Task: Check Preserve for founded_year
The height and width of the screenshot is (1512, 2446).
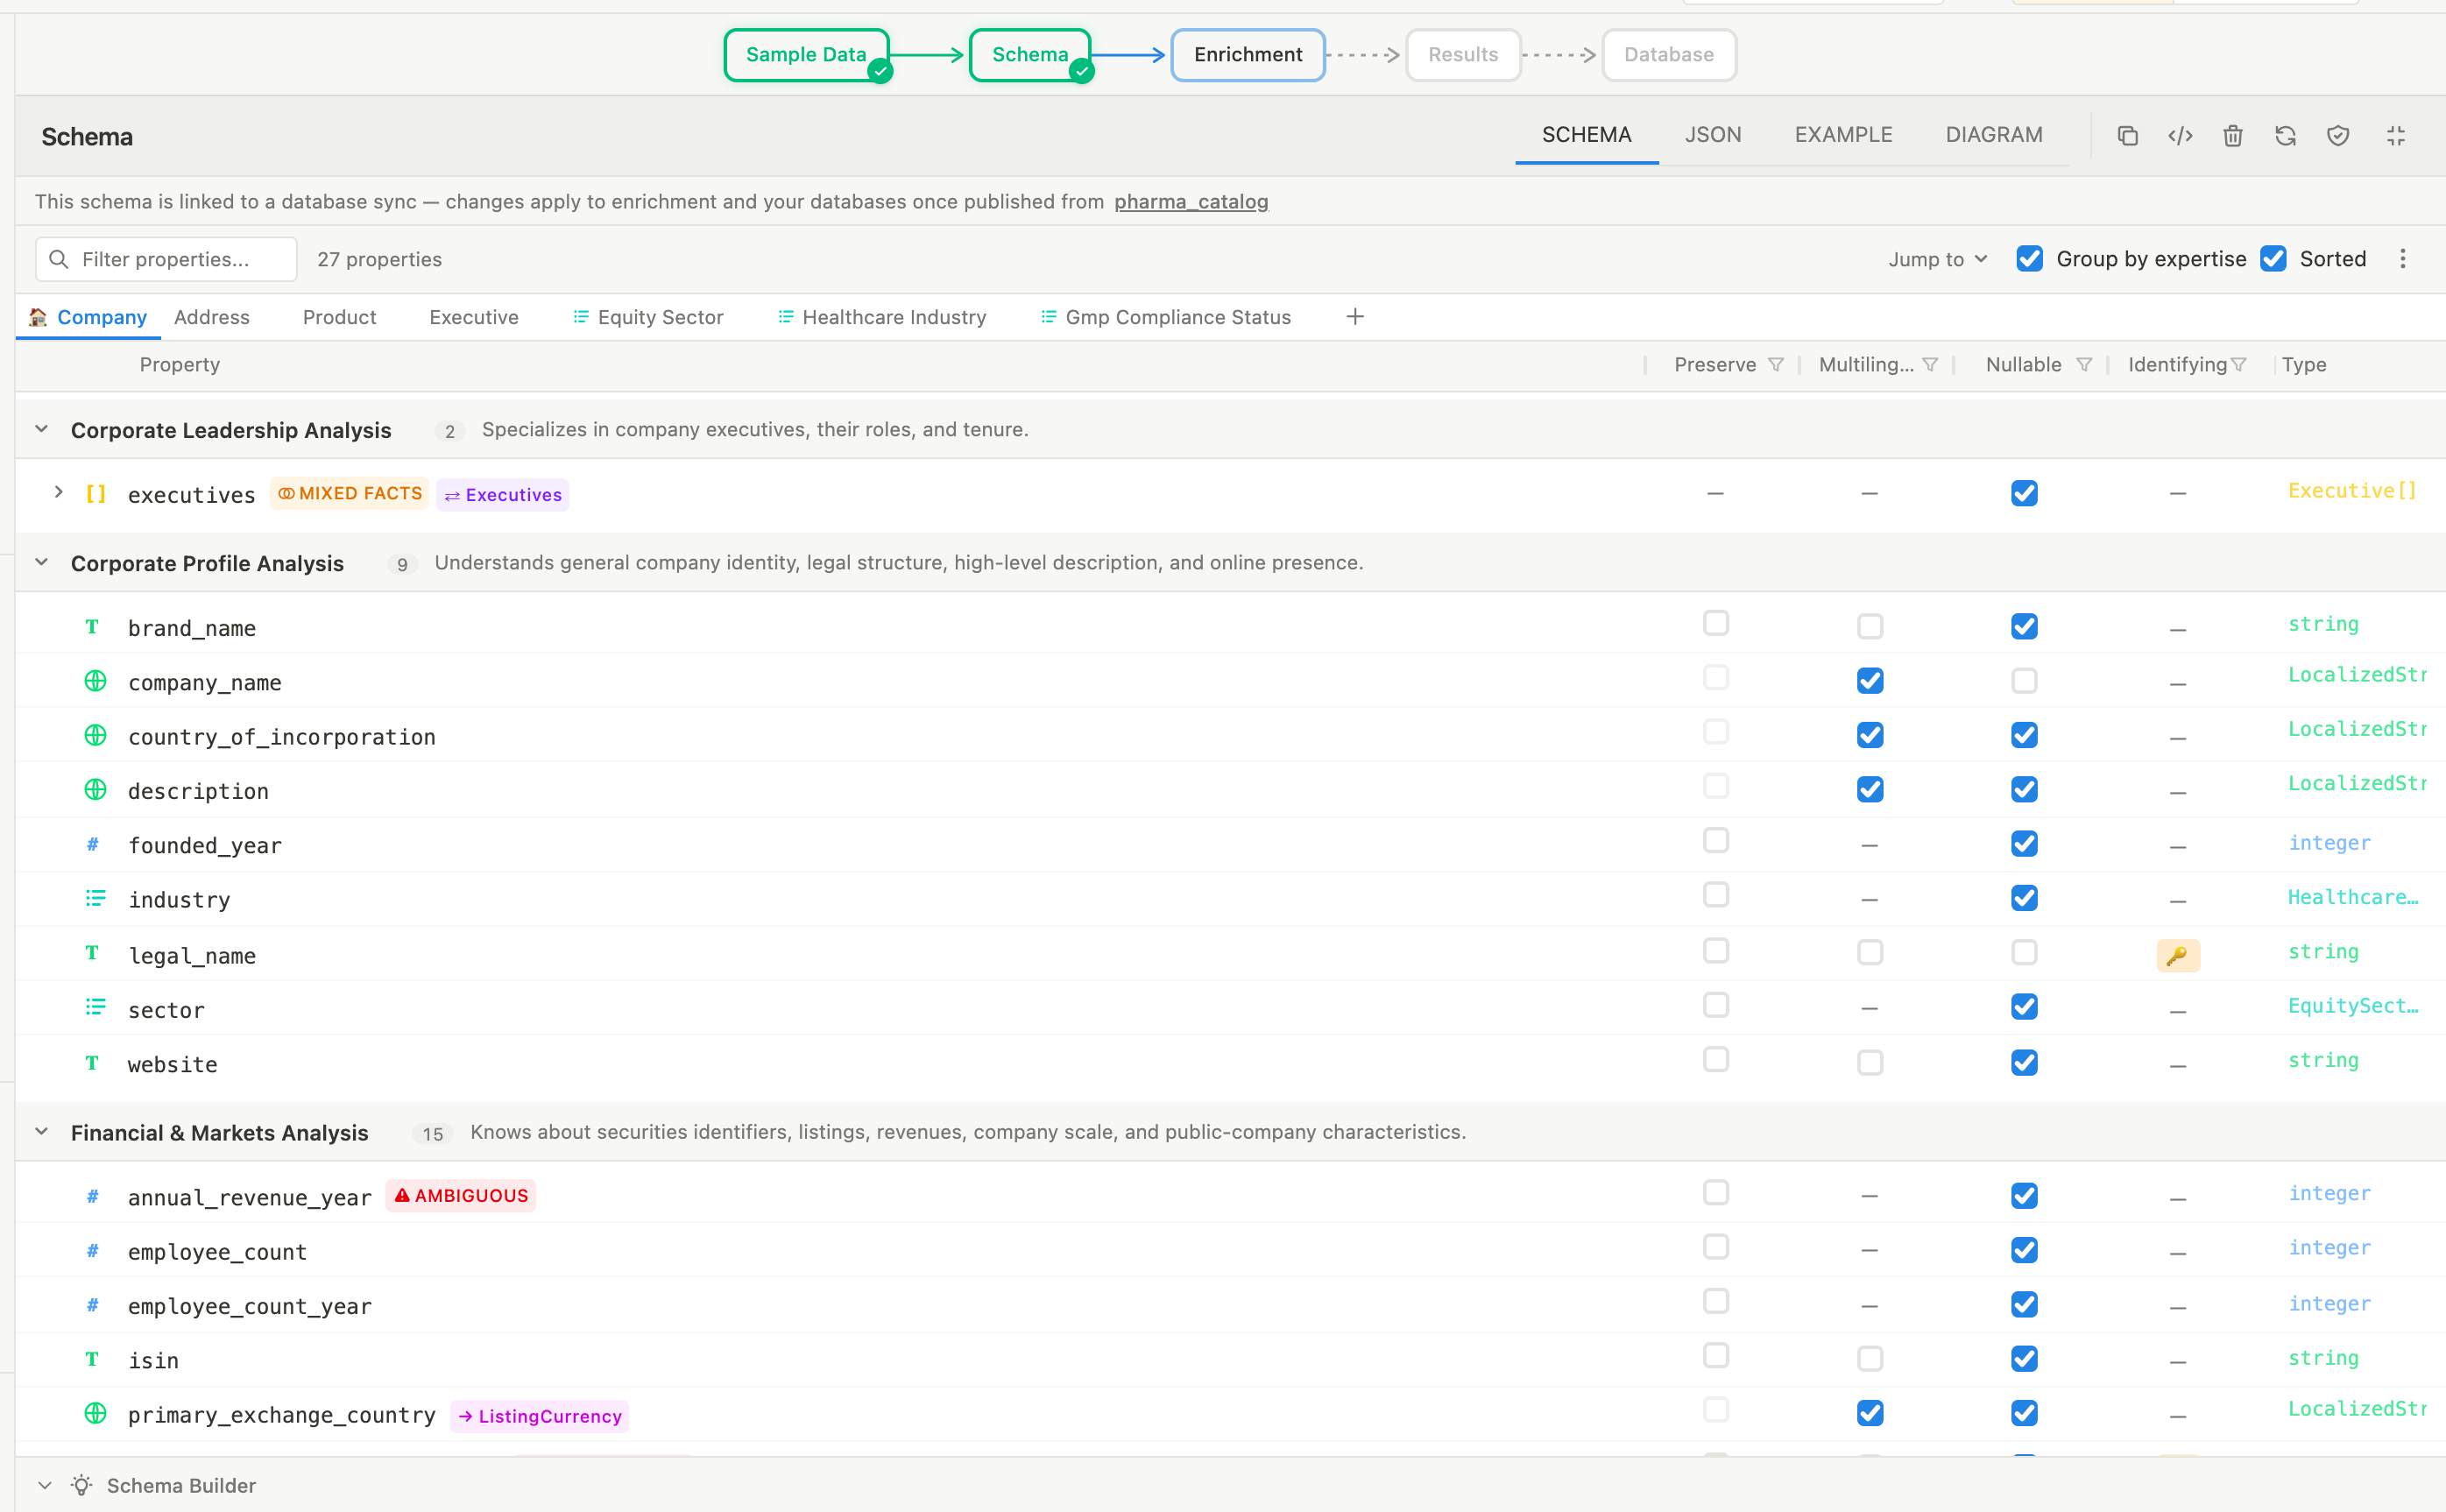Action: [x=1716, y=841]
